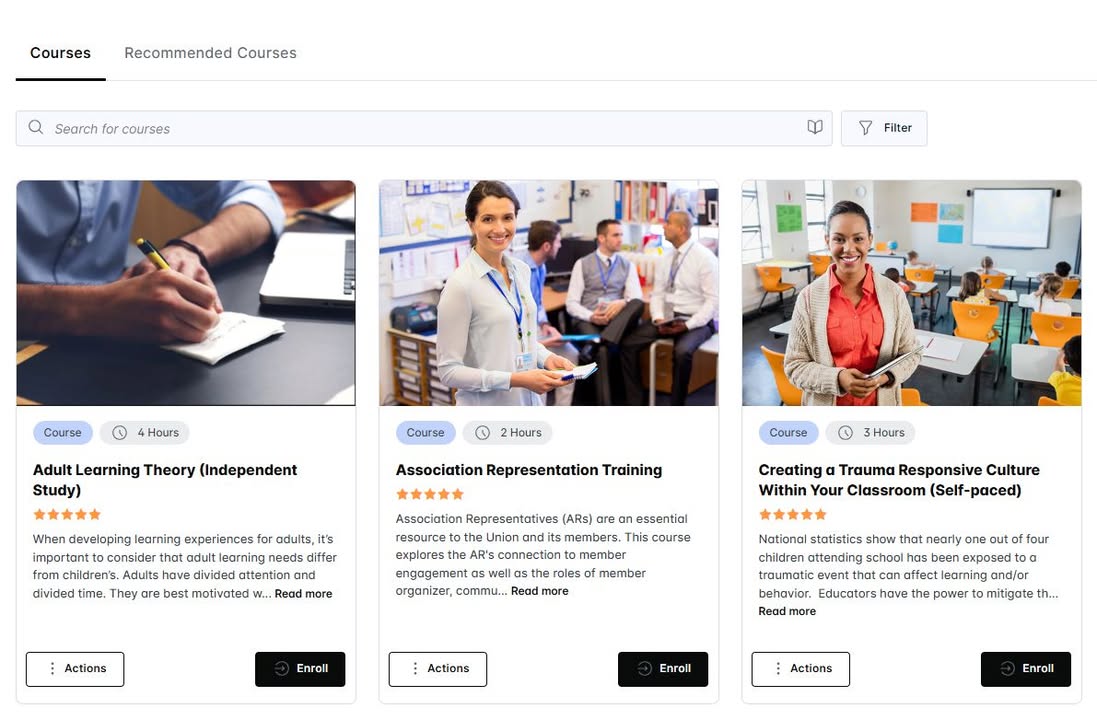Click five-star rating under Association Representation Training
The height and width of the screenshot is (720, 1097).
click(x=430, y=494)
